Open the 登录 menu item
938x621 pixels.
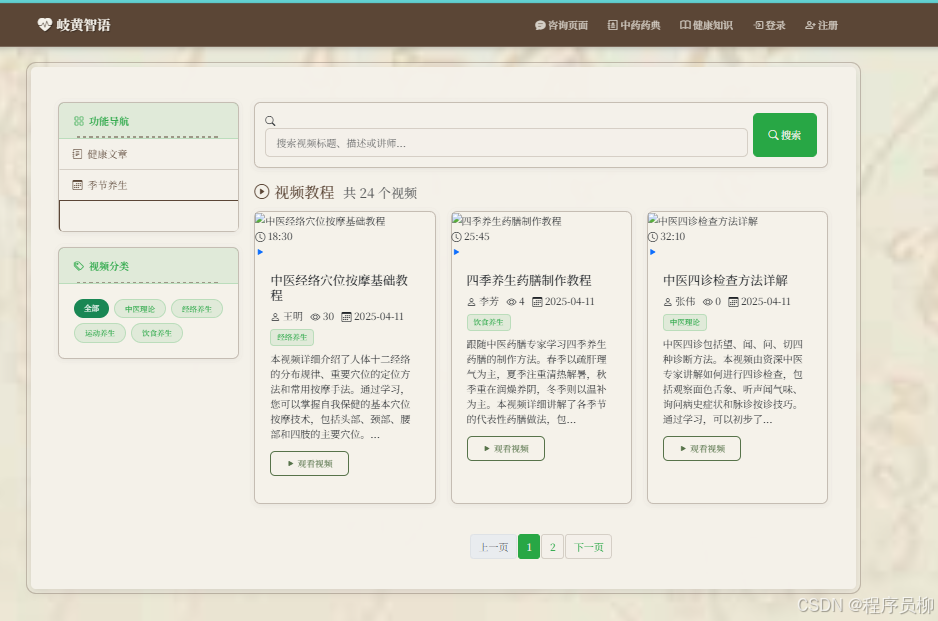click(773, 25)
